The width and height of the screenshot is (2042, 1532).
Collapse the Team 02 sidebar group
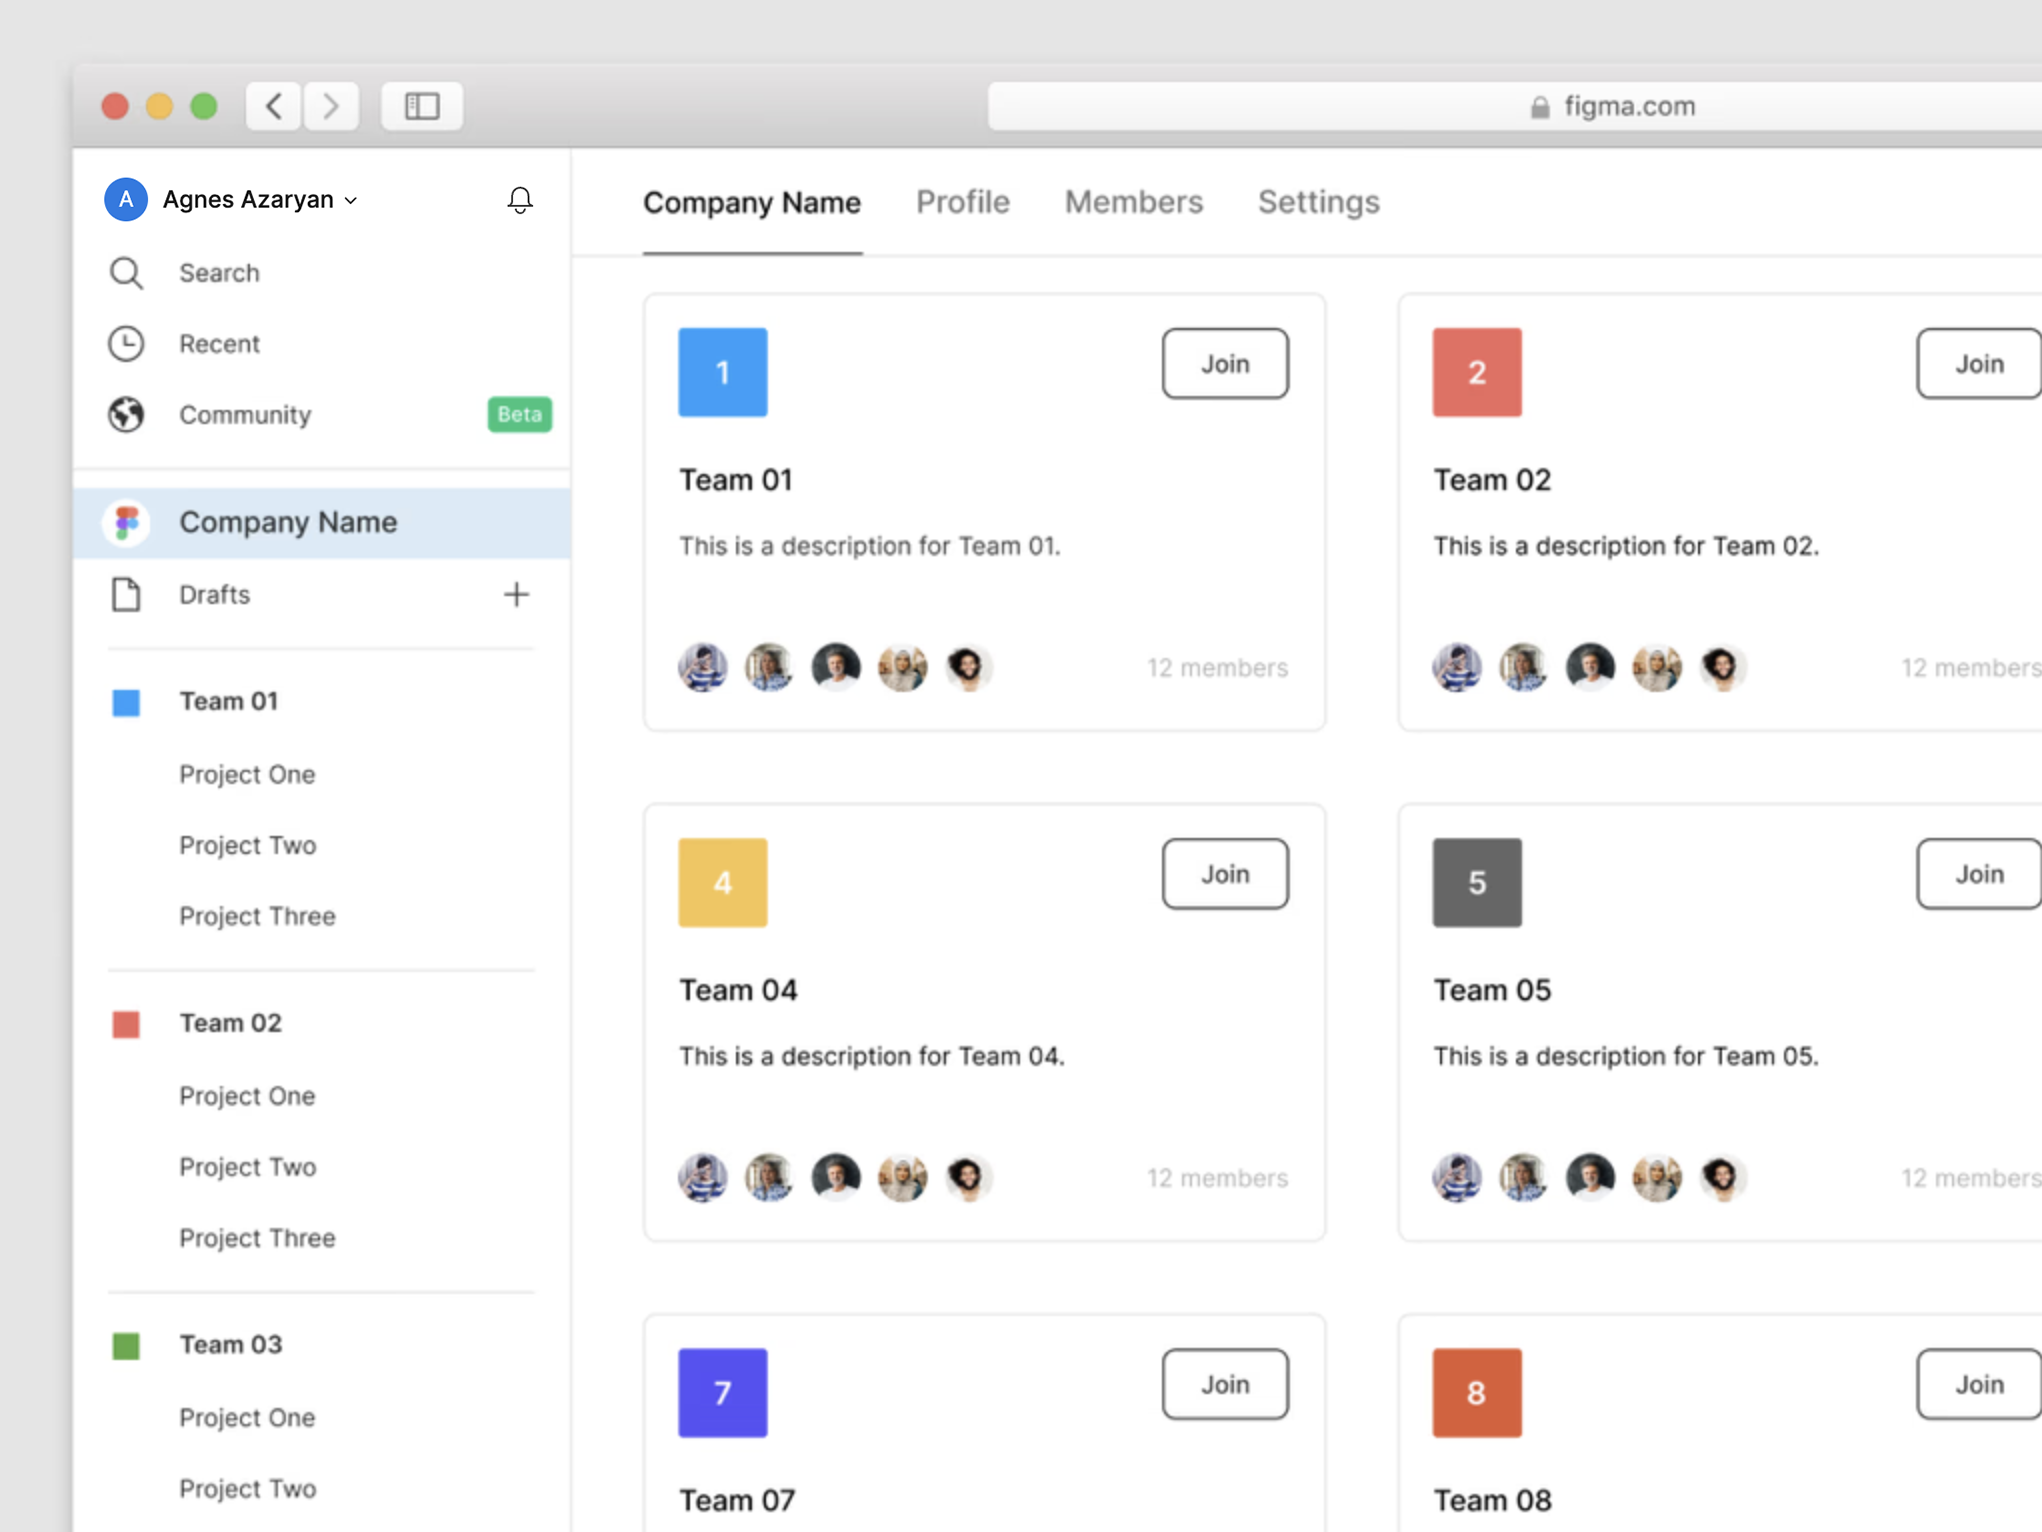(230, 1023)
